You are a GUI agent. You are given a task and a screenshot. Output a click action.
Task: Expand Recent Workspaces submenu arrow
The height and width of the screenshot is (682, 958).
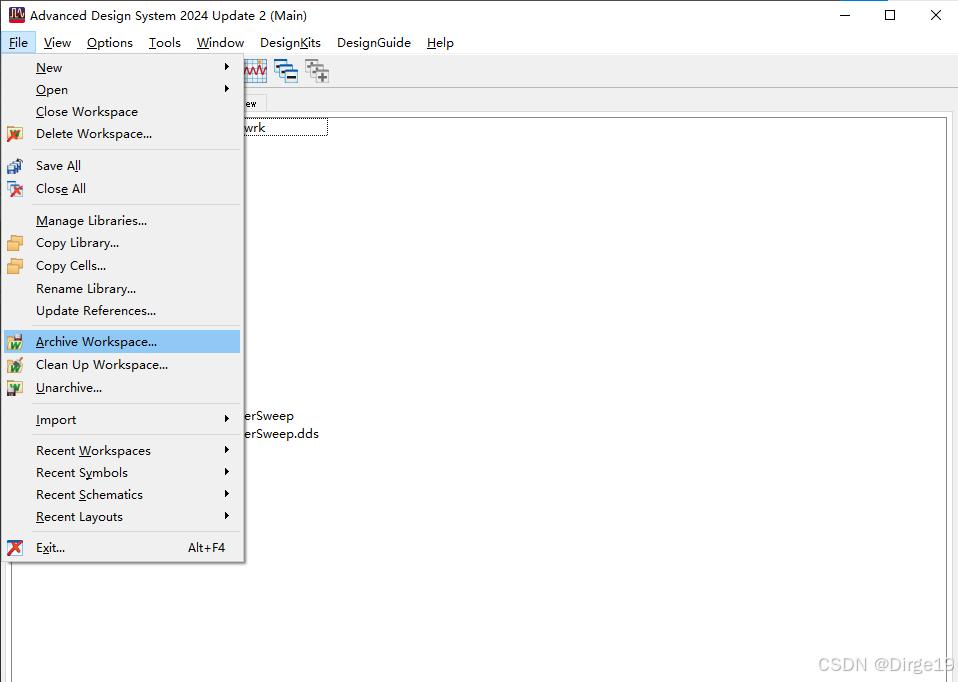point(227,450)
